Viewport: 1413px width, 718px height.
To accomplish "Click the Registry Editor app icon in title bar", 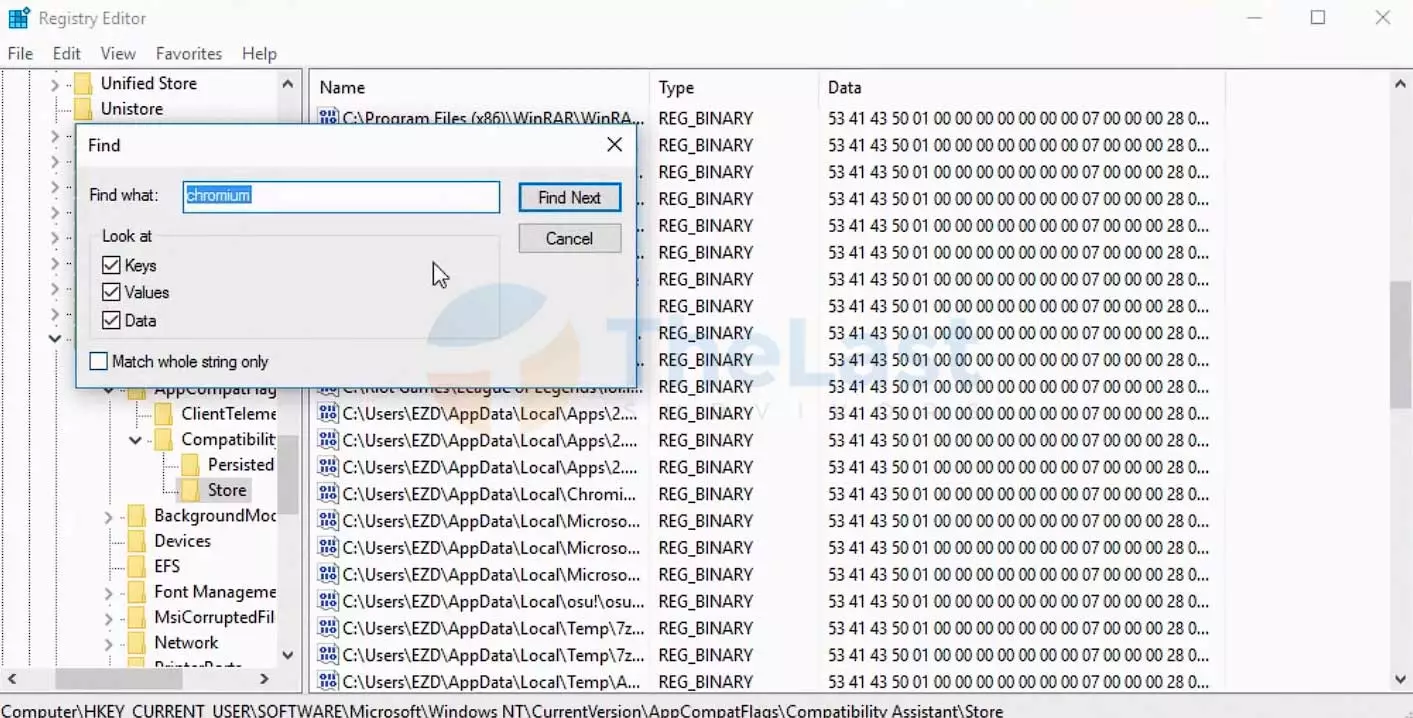I will click(19, 18).
